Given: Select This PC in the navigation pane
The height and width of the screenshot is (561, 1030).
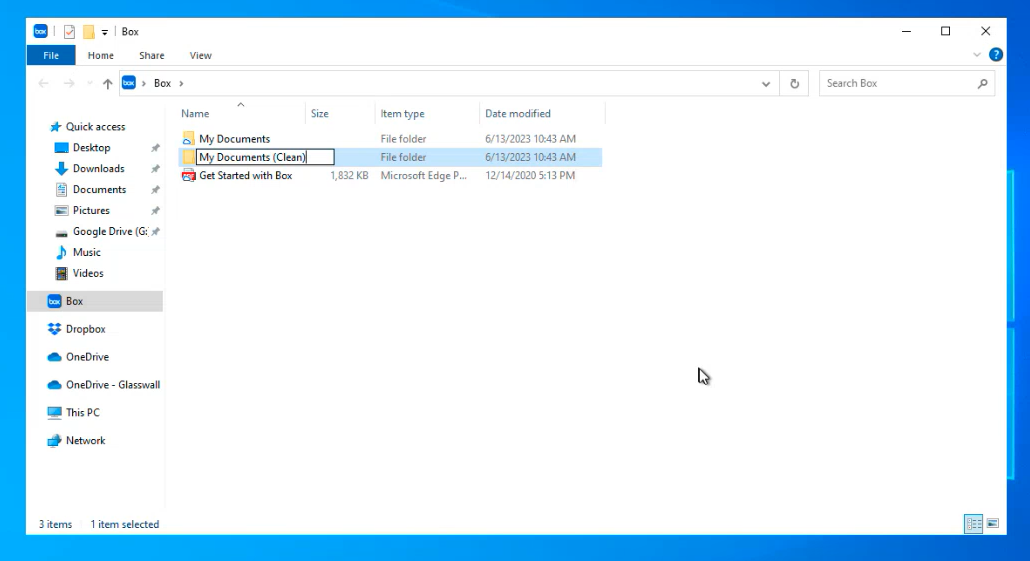Looking at the screenshot, I should tap(82, 412).
